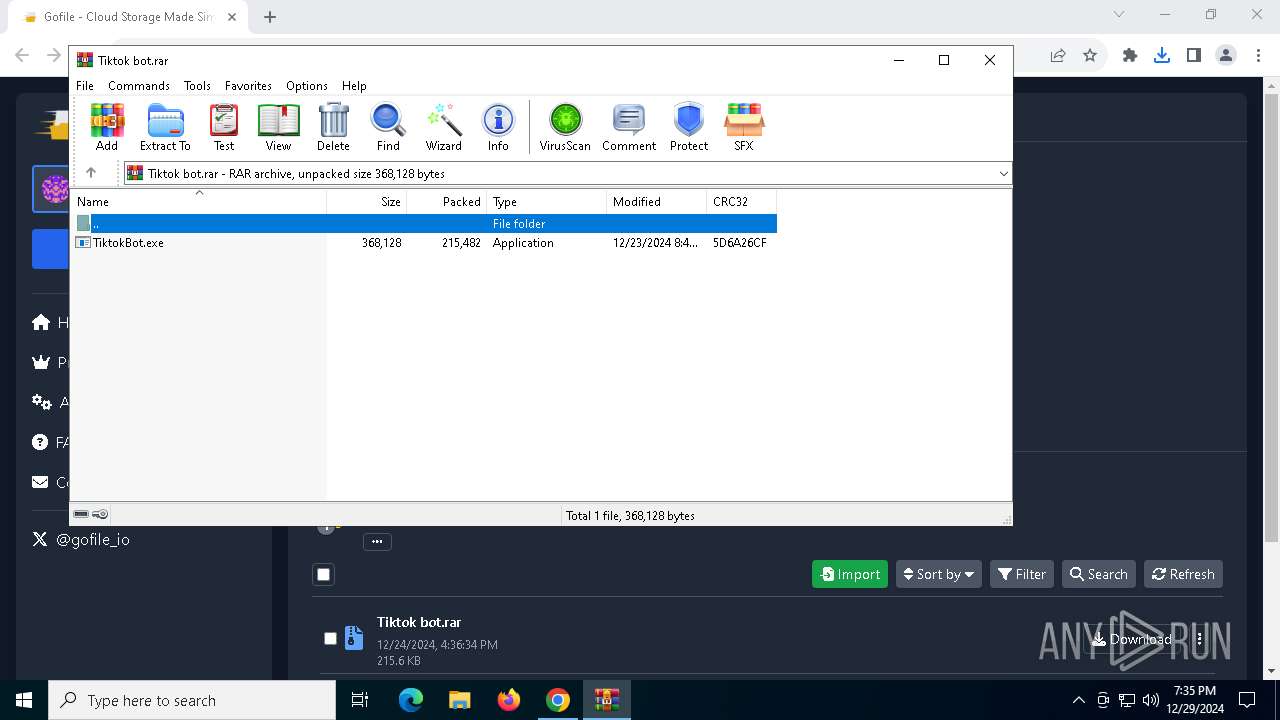Open file options dots beside Download
Screen dimensions: 1280x720
coord(1199,639)
